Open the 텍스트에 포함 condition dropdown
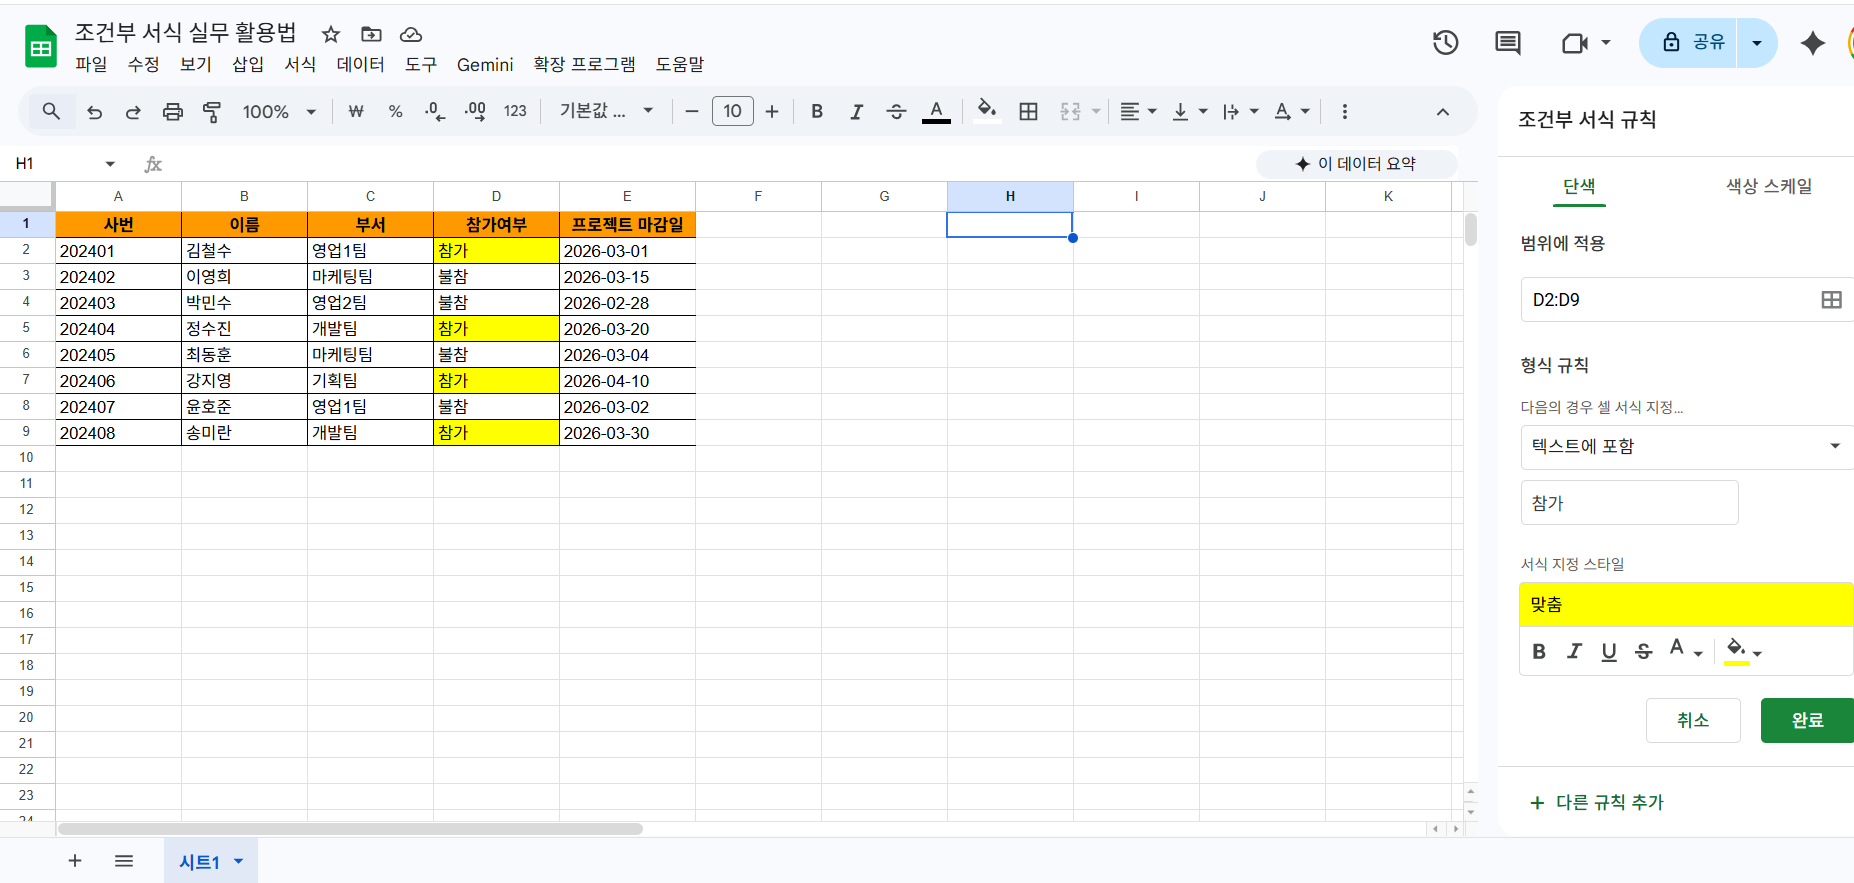Image resolution: width=1854 pixels, height=883 pixels. [x=1686, y=447]
